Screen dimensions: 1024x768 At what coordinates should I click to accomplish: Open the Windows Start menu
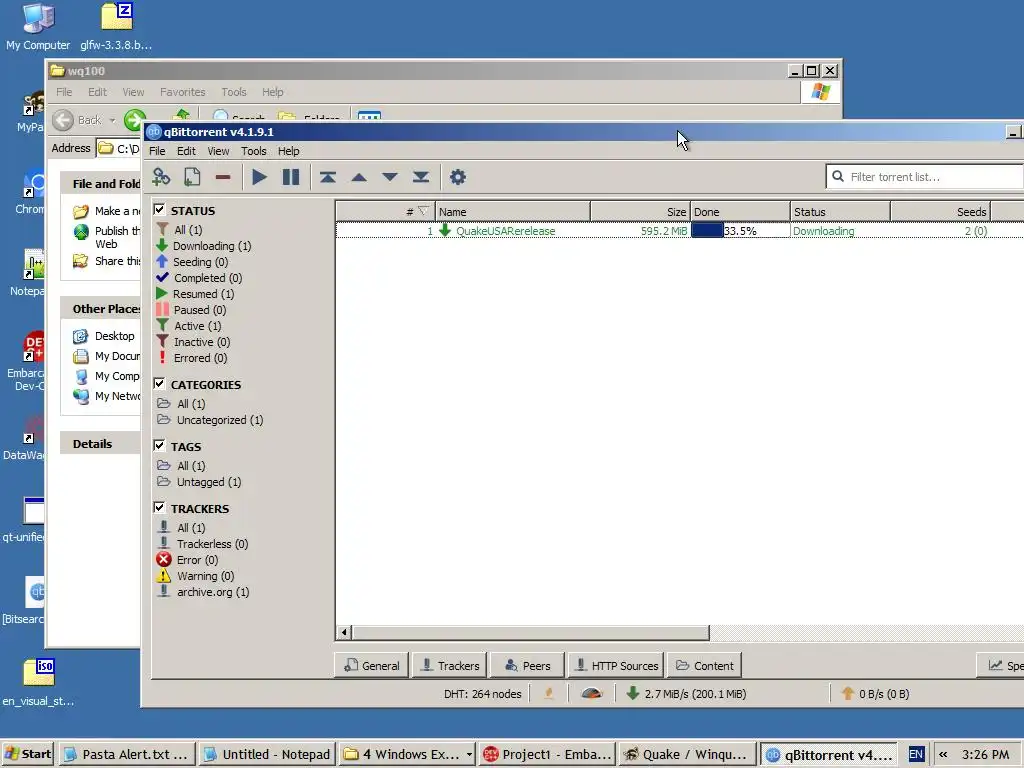(x=27, y=754)
